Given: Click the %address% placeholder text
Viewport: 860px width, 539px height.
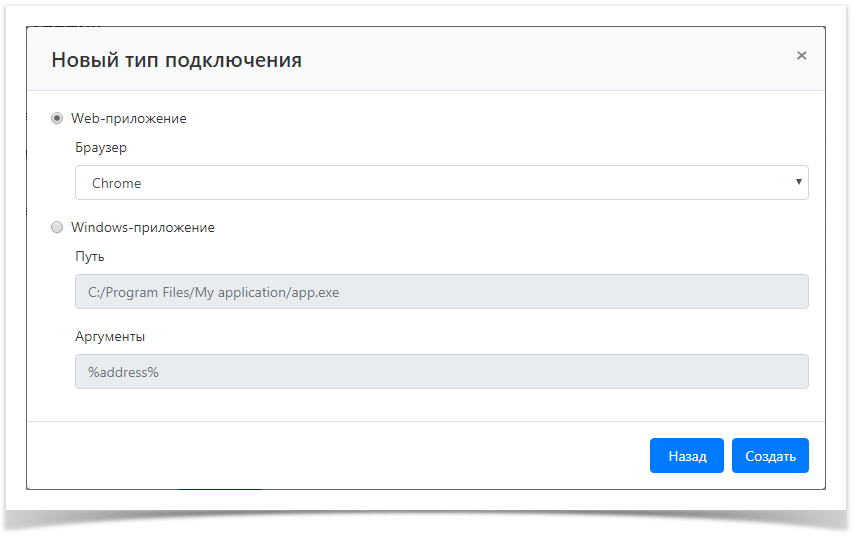Looking at the screenshot, I should coord(123,372).
